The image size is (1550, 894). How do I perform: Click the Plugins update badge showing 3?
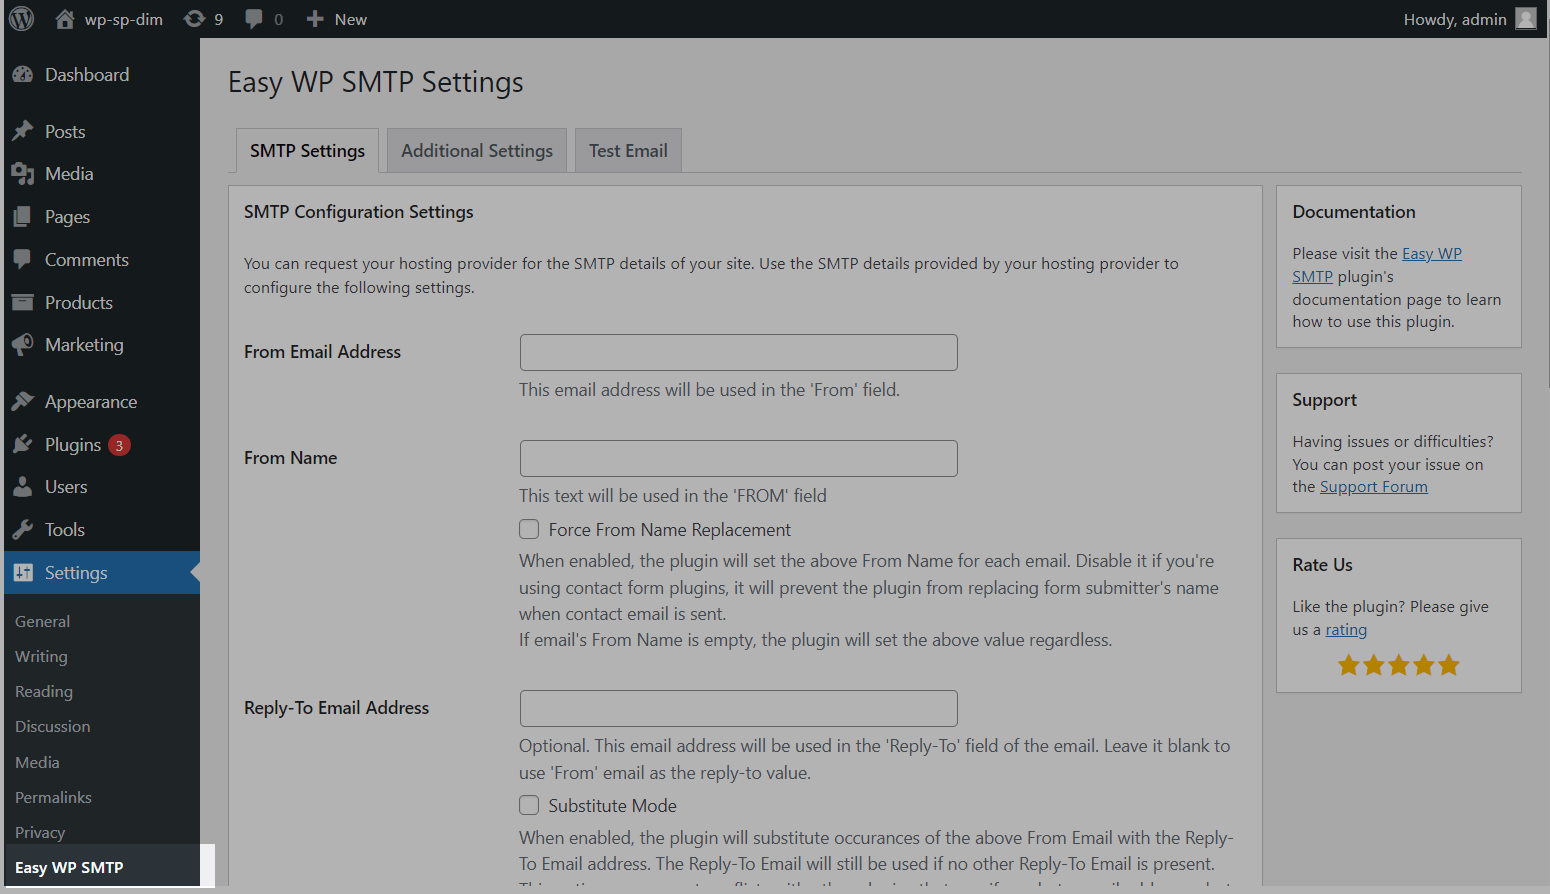(x=119, y=445)
